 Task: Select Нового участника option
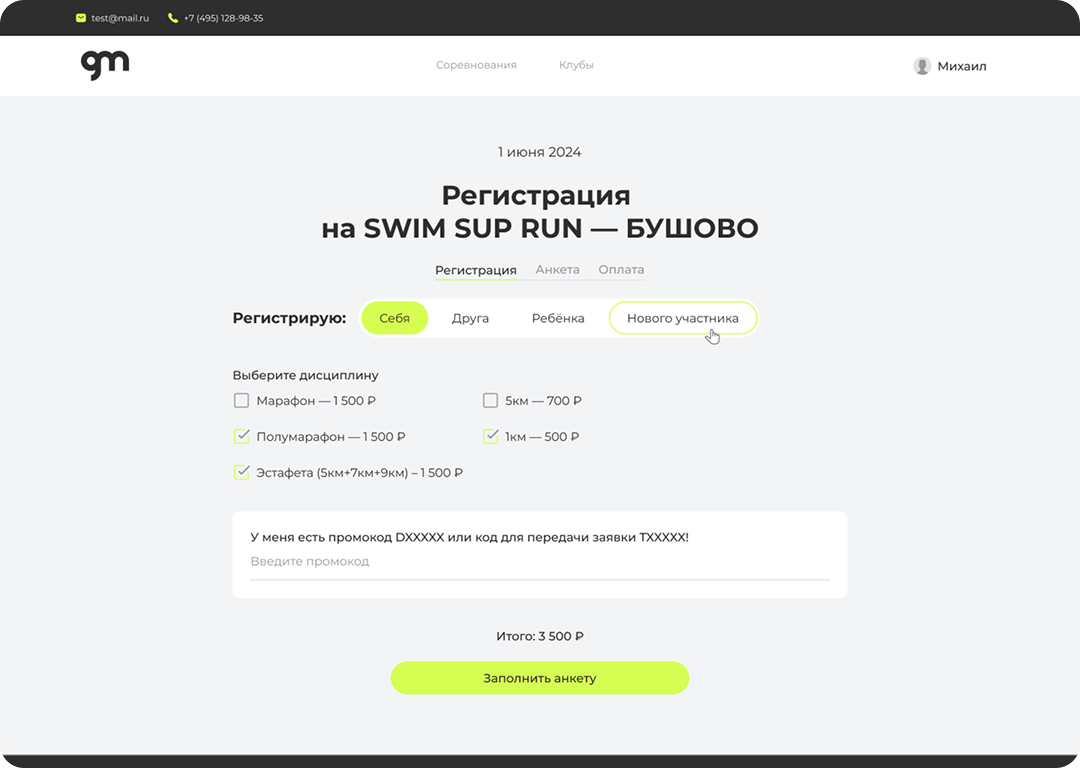pos(682,318)
